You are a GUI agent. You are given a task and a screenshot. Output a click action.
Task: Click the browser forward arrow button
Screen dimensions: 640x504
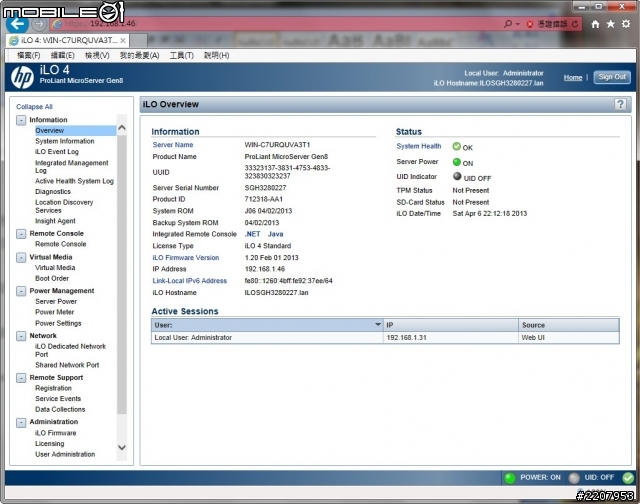(39, 24)
